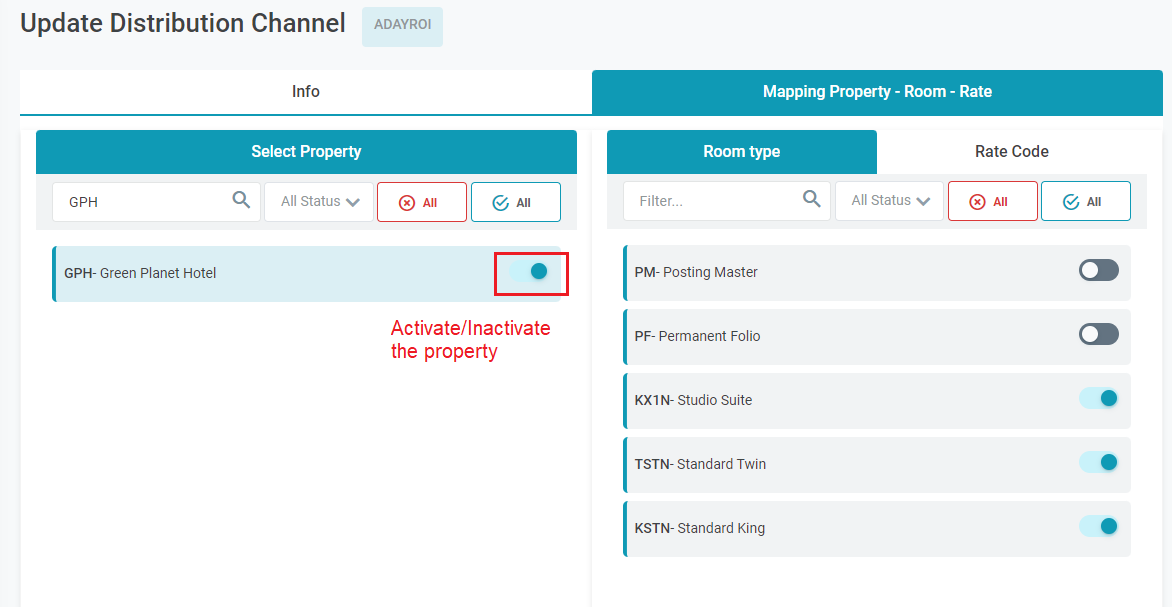Image resolution: width=1172 pixels, height=607 pixels.
Task: Disable the KX1N Studio Suite room
Action: [x=1098, y=398]
